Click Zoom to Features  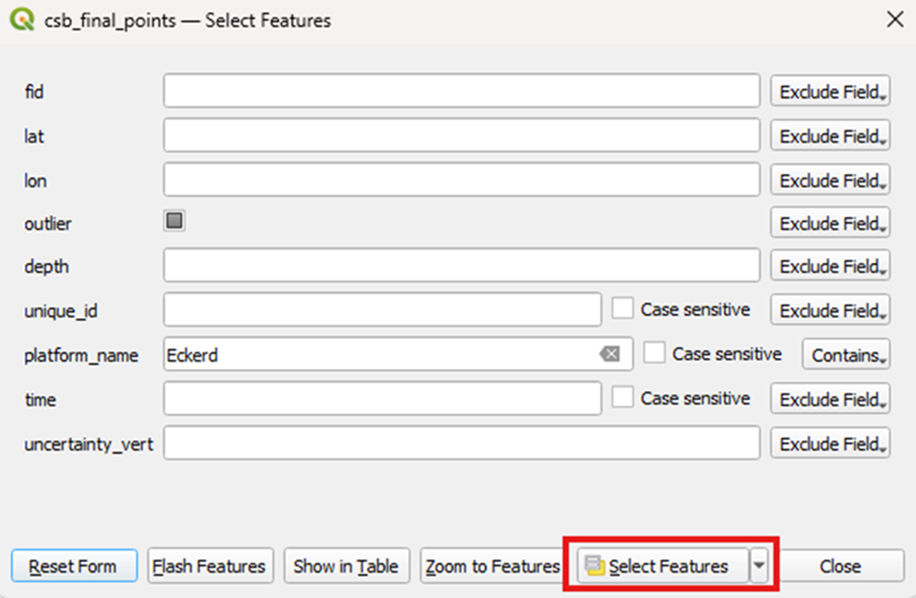(492, 566)
